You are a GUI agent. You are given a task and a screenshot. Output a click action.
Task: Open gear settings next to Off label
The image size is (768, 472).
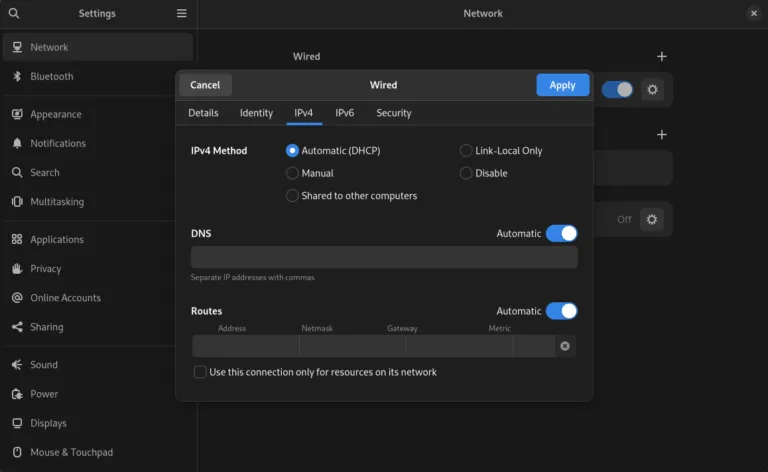pyautogui.click(x=652, y=219)
